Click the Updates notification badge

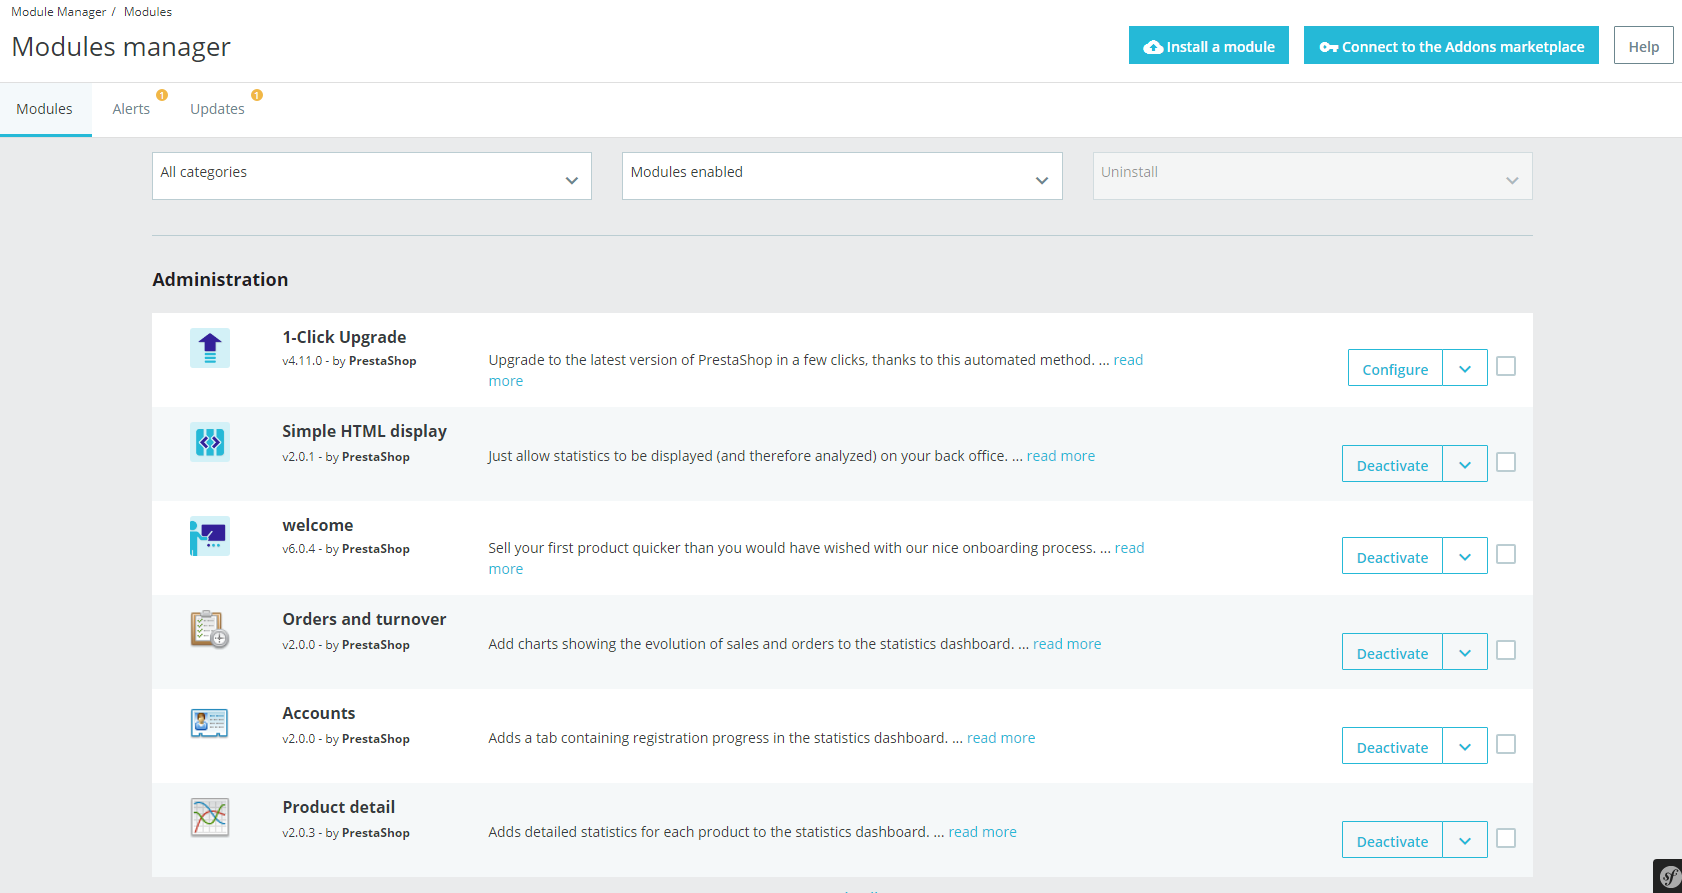point(257,95)
